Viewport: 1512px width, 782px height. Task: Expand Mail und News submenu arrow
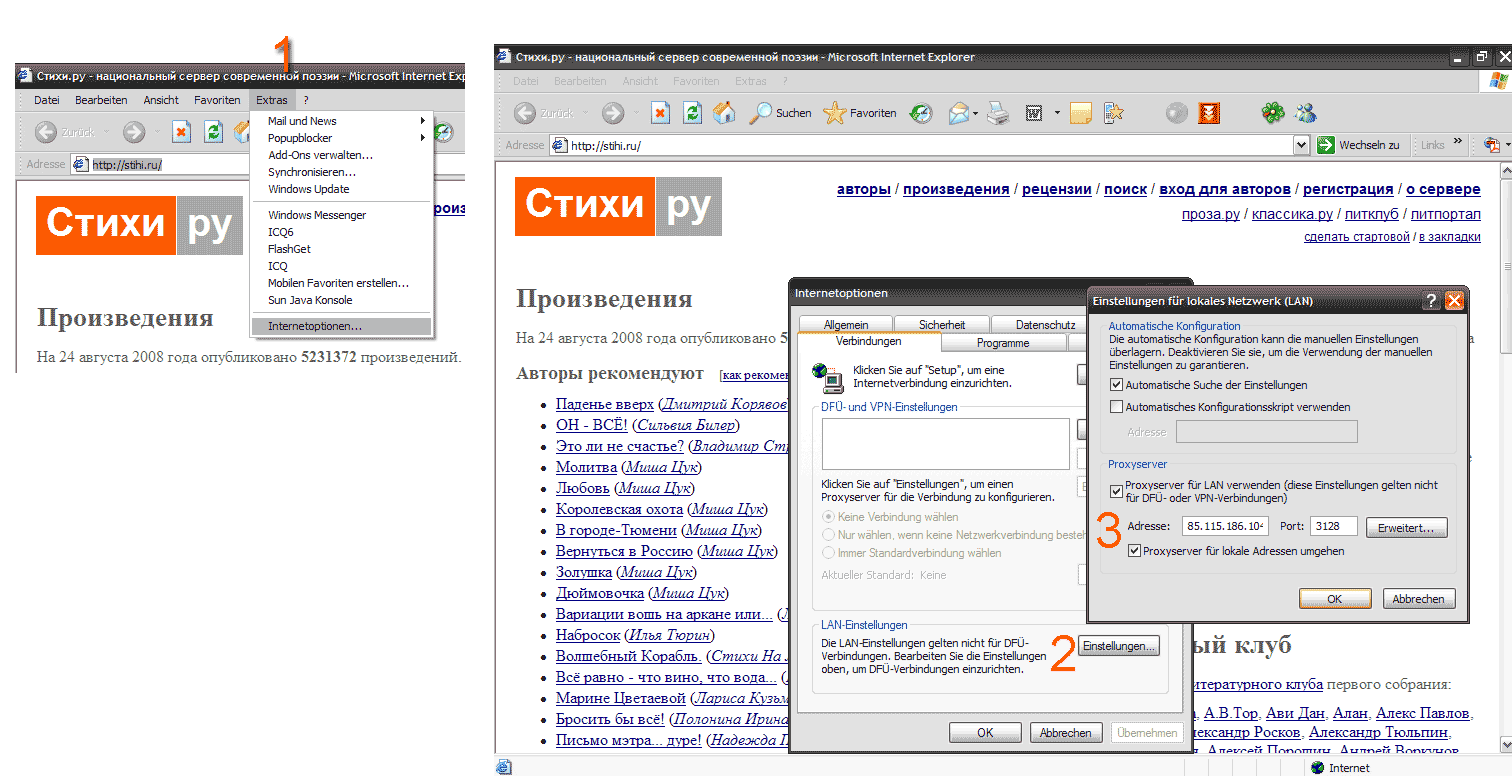(x=423, y=121)
